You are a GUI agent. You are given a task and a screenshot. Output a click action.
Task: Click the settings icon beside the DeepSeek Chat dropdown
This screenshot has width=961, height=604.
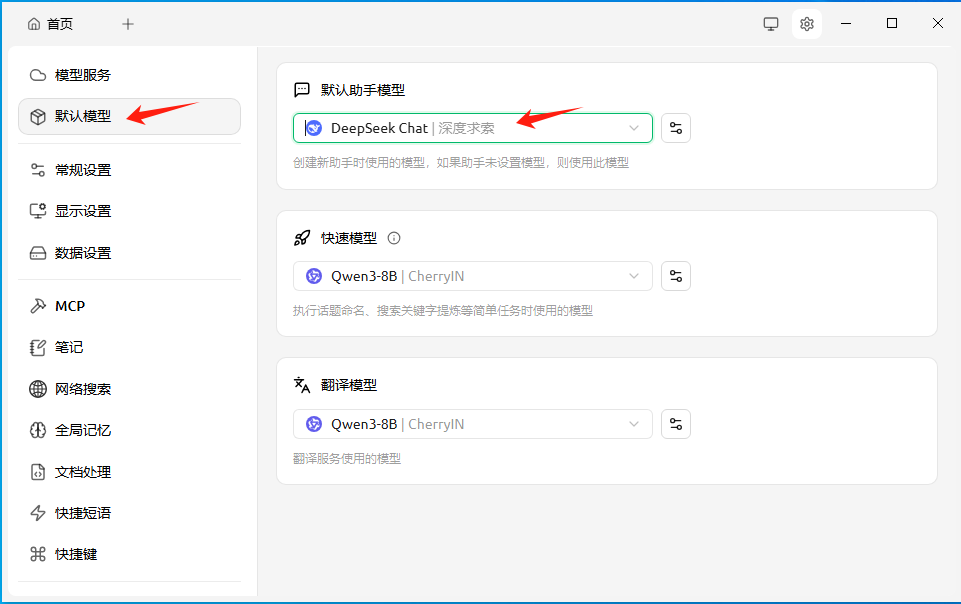[676, 128]
